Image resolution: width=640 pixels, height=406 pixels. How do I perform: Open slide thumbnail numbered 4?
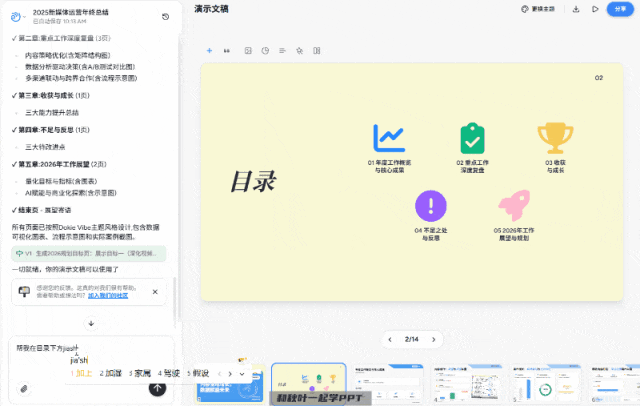467,384
